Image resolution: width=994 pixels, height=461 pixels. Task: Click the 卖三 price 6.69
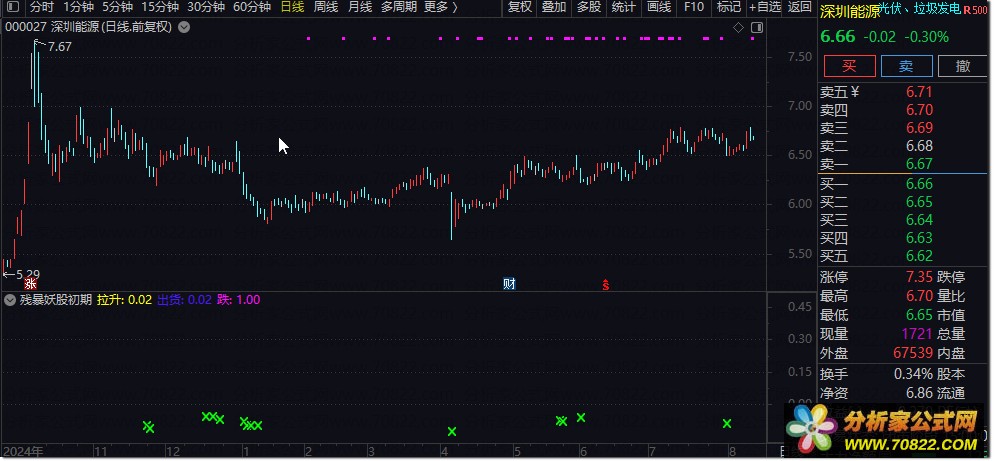coord(919,128)
